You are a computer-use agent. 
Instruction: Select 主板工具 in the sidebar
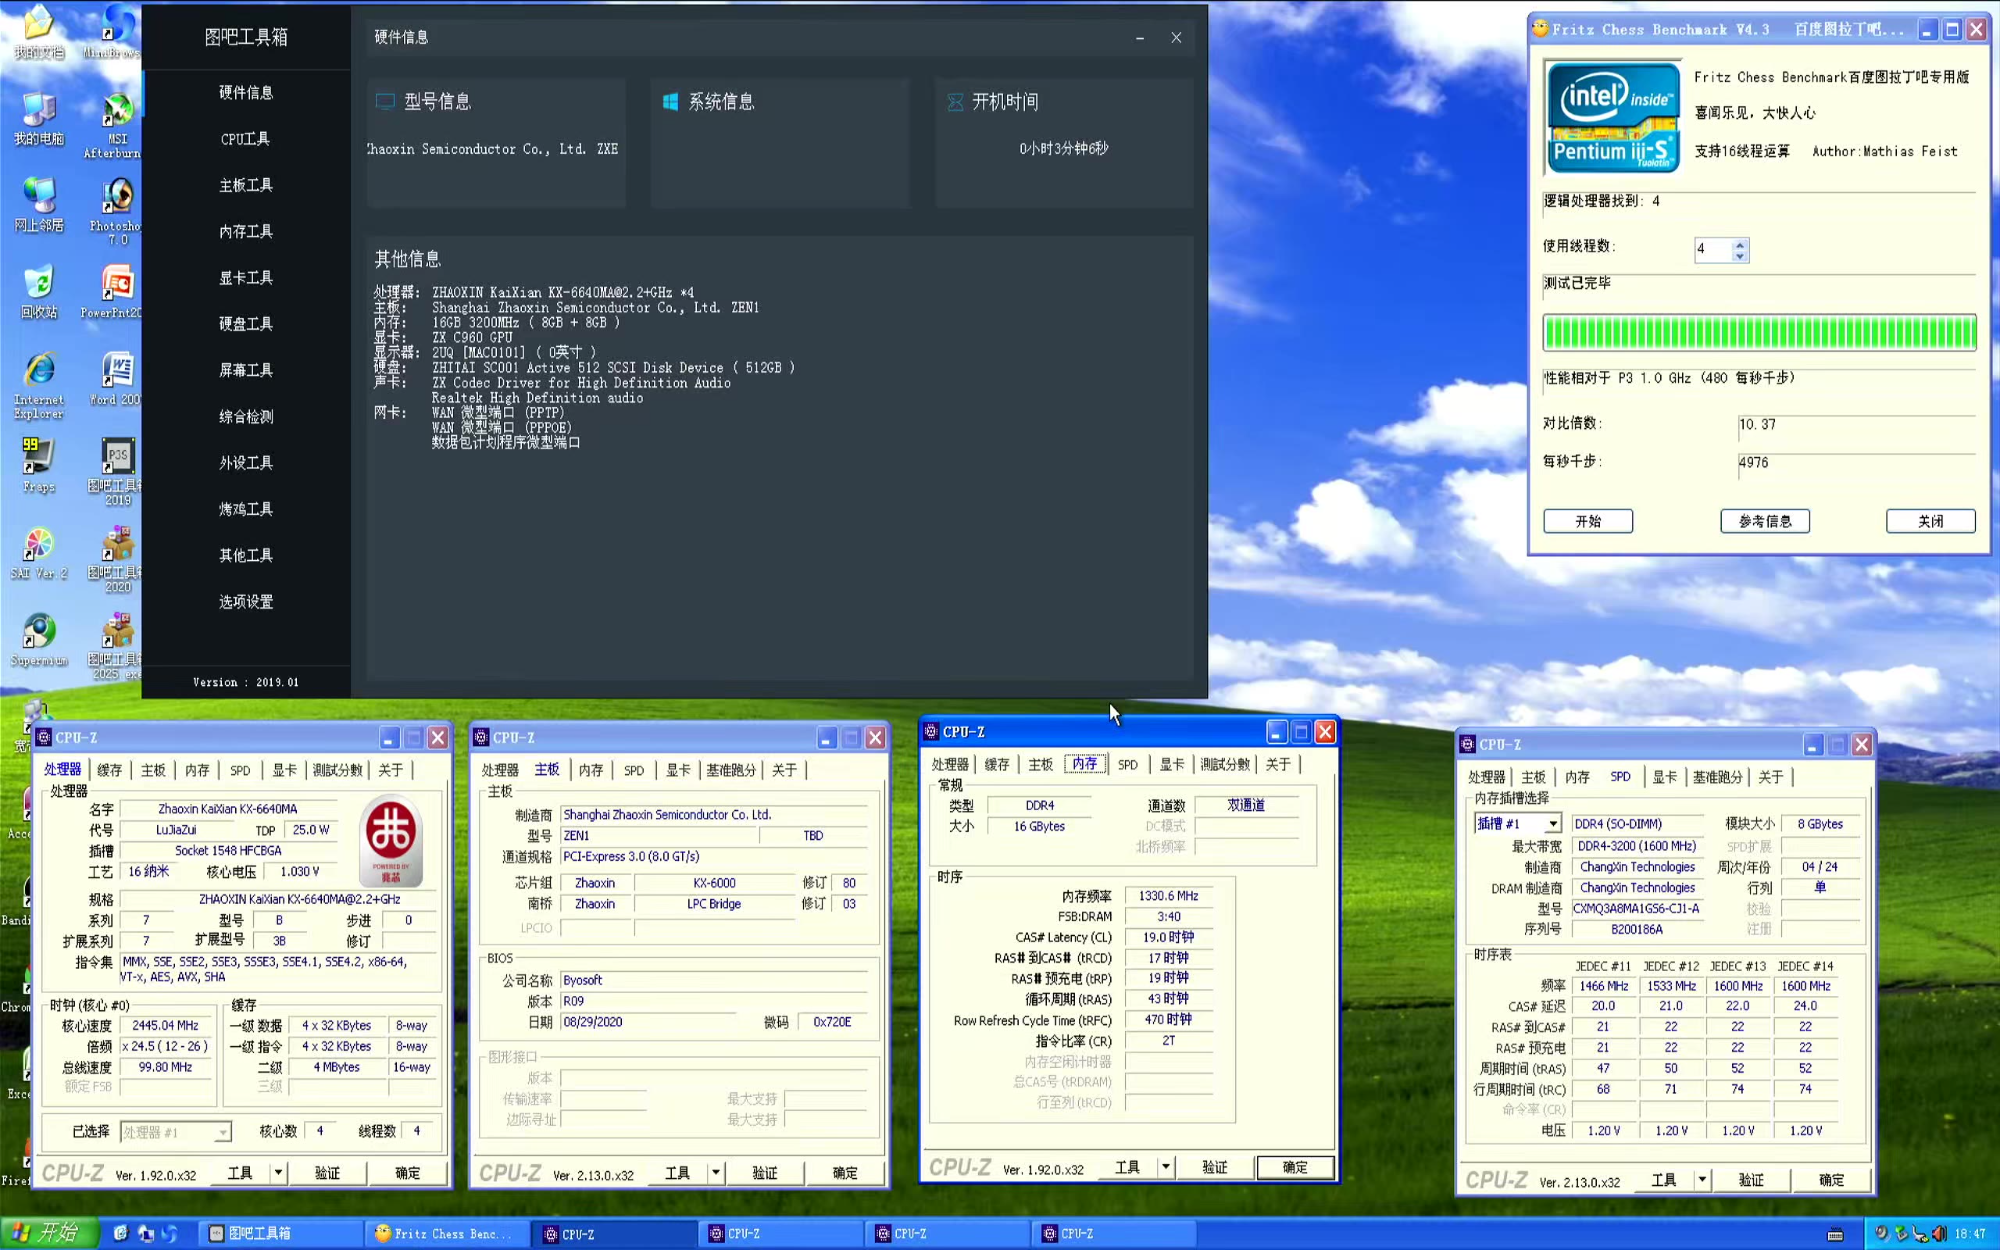click(246, 185)
